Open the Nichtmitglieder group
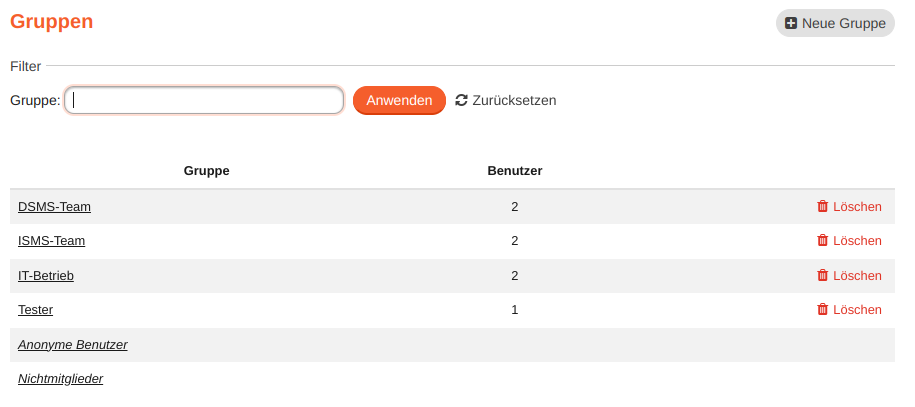This screenshot has width=915, height=407. (x=60, y=378)
